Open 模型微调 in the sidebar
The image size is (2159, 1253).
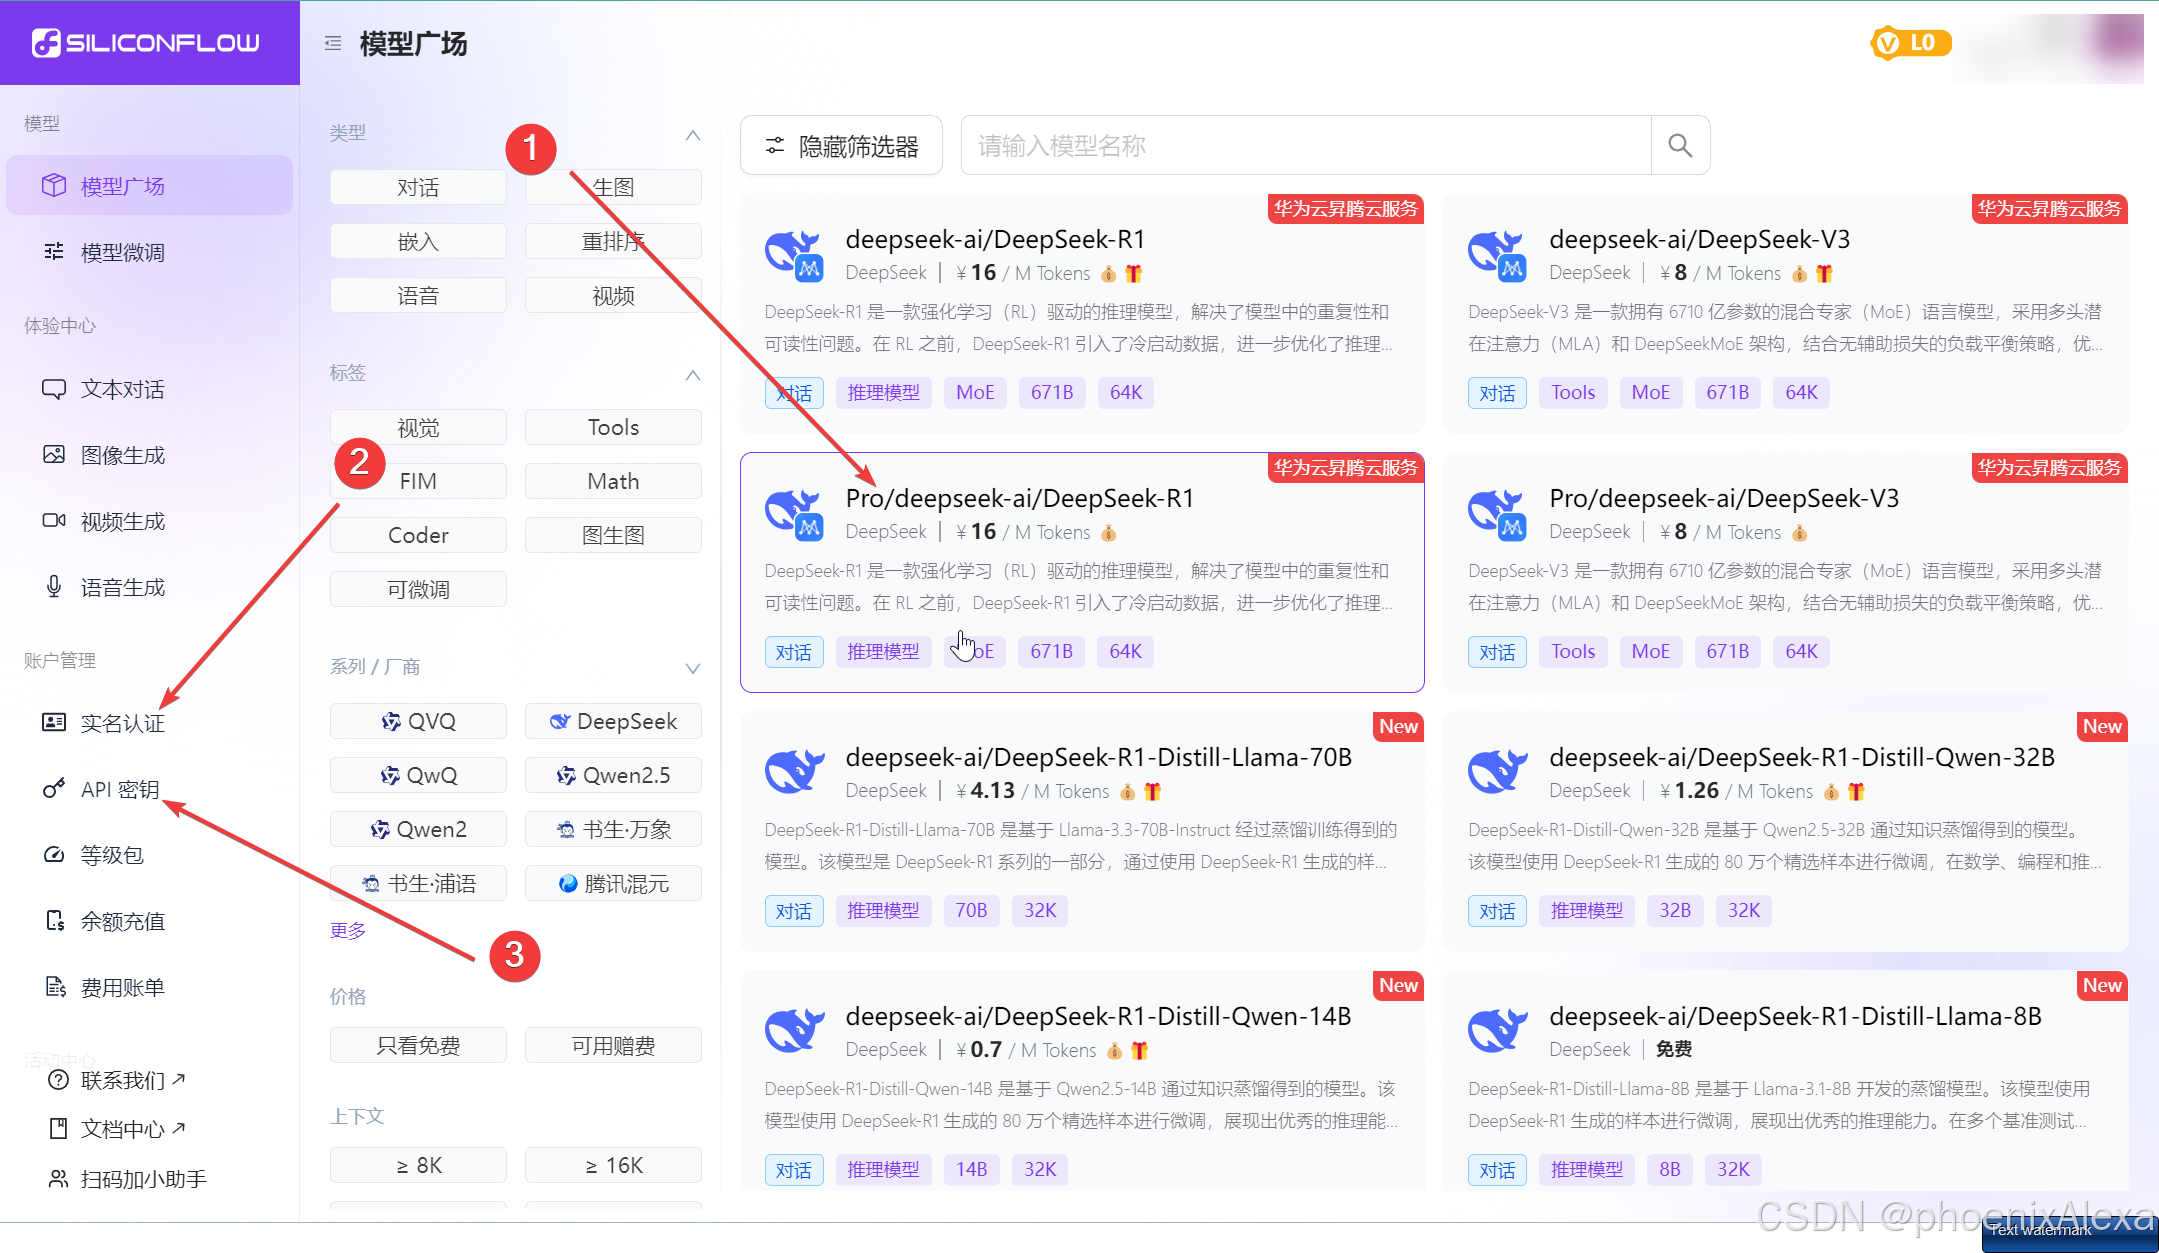tap(122, 252)
